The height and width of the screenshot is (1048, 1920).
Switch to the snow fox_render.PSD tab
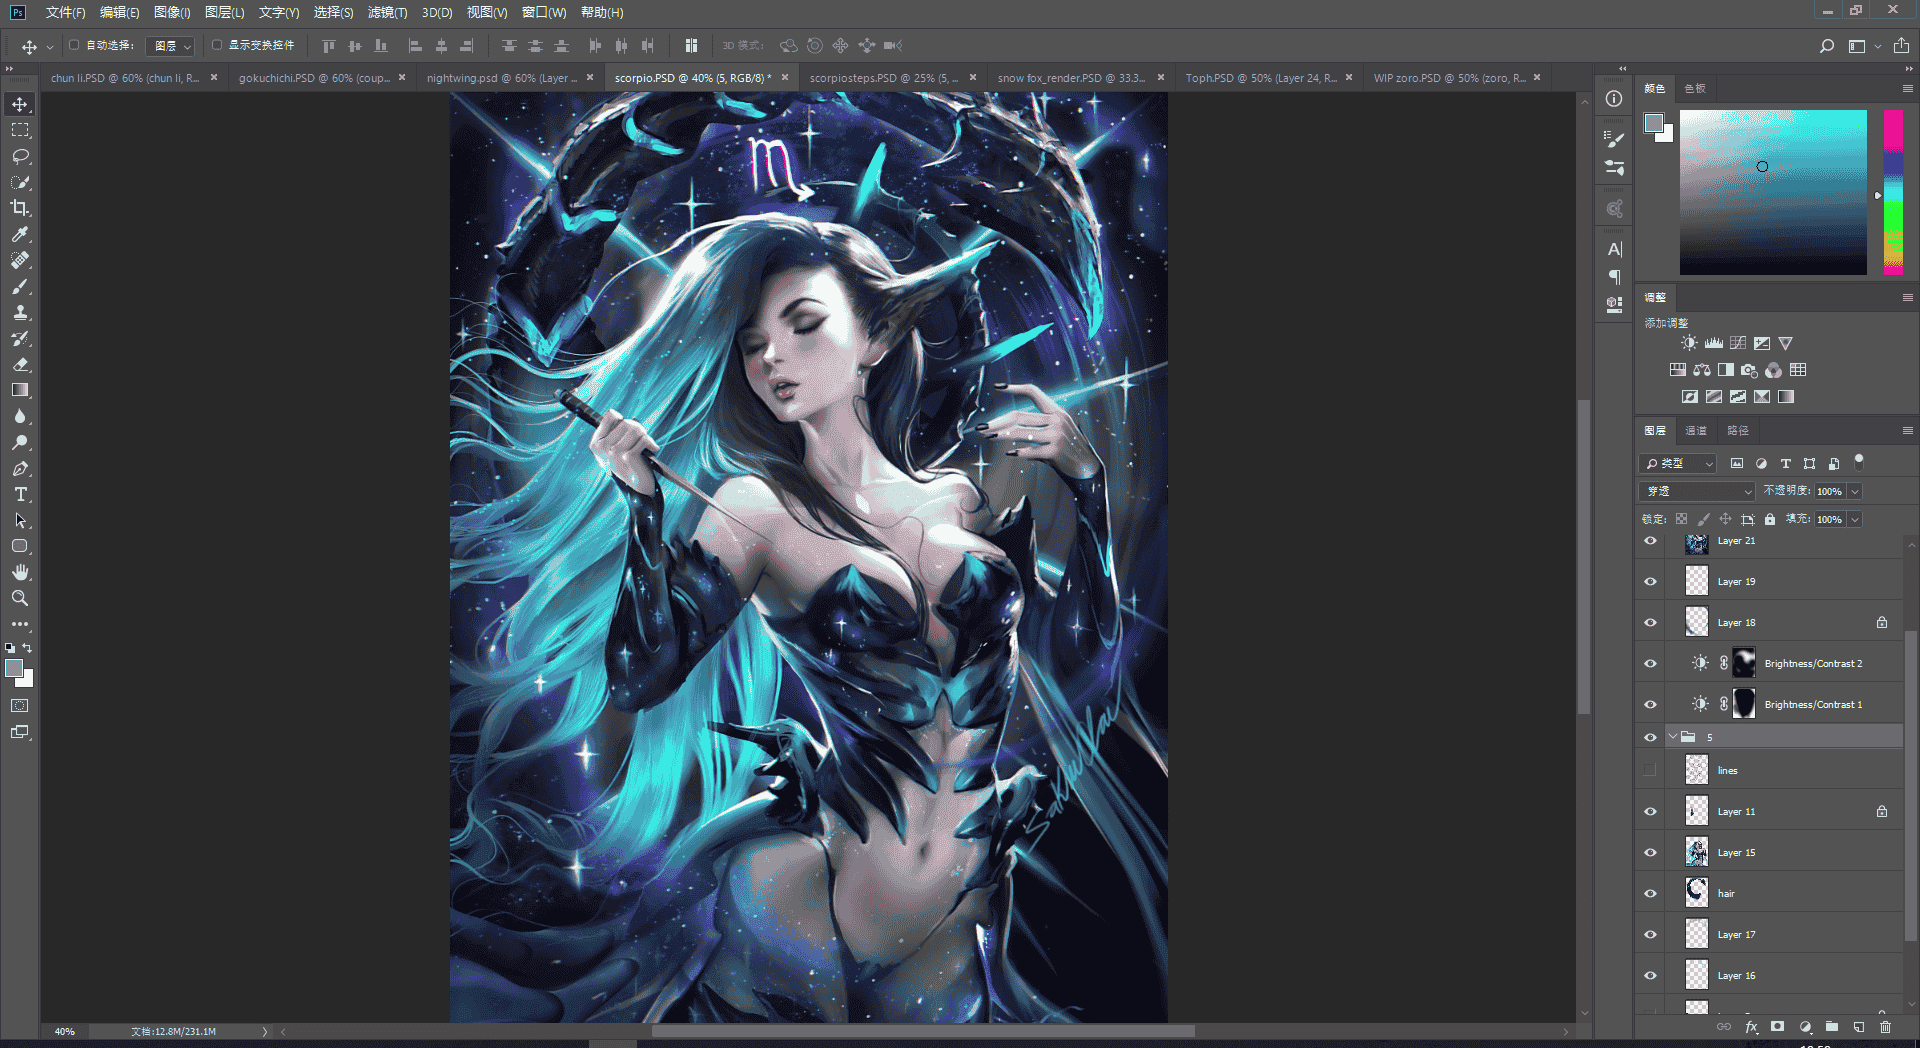[1070, 78]
